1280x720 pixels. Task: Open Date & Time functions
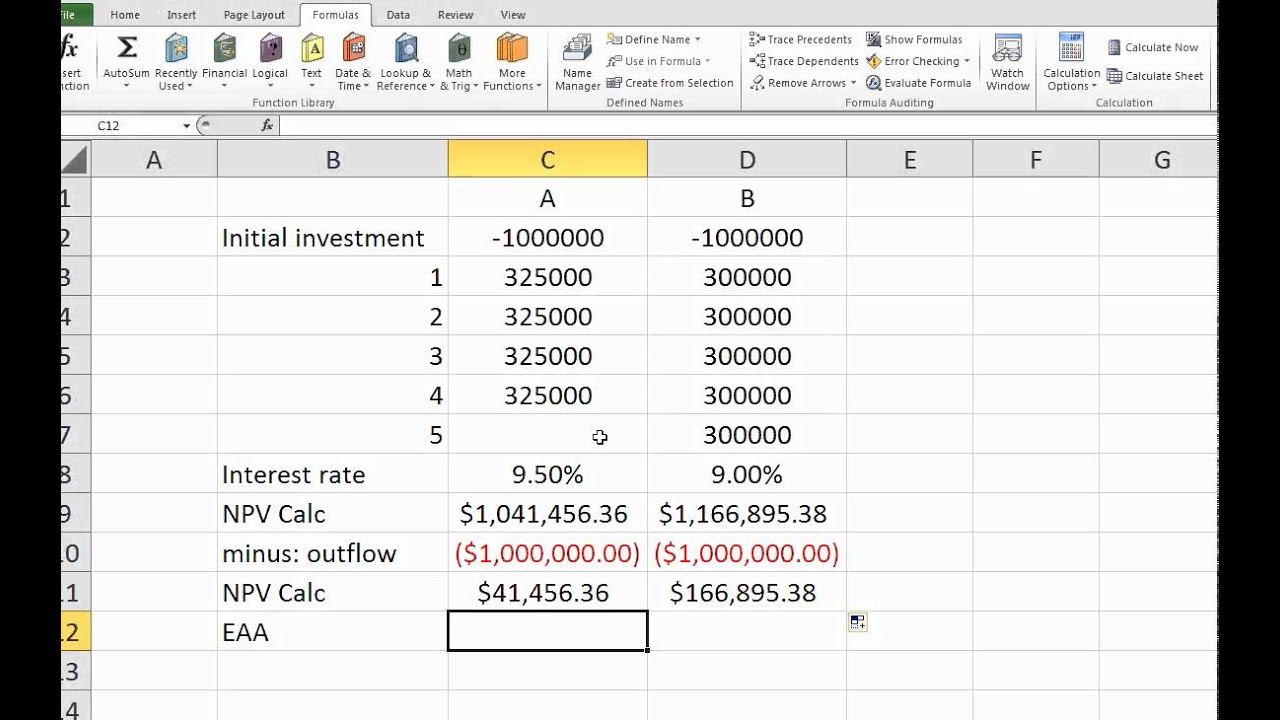pyautogui.click(x=353, y=62)
